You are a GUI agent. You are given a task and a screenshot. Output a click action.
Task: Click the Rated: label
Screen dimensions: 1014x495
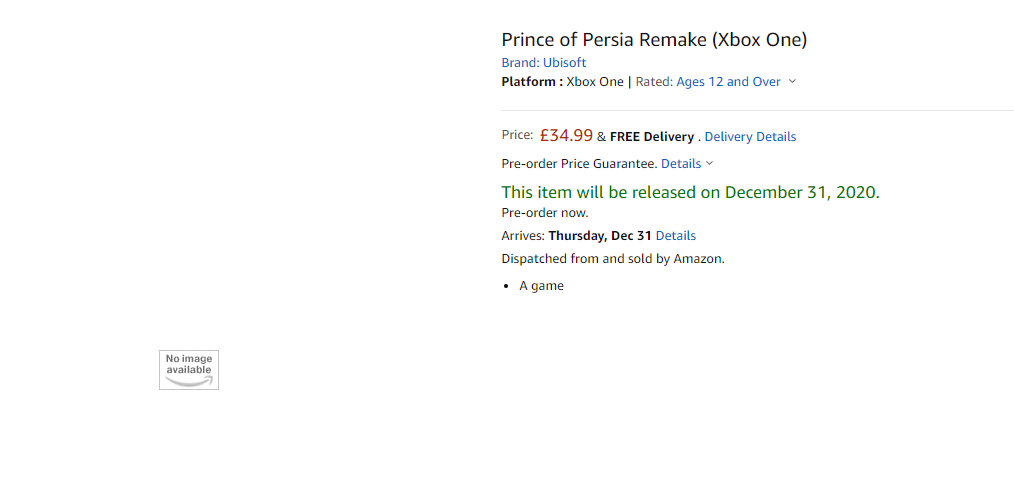click(x=654, y=82)
